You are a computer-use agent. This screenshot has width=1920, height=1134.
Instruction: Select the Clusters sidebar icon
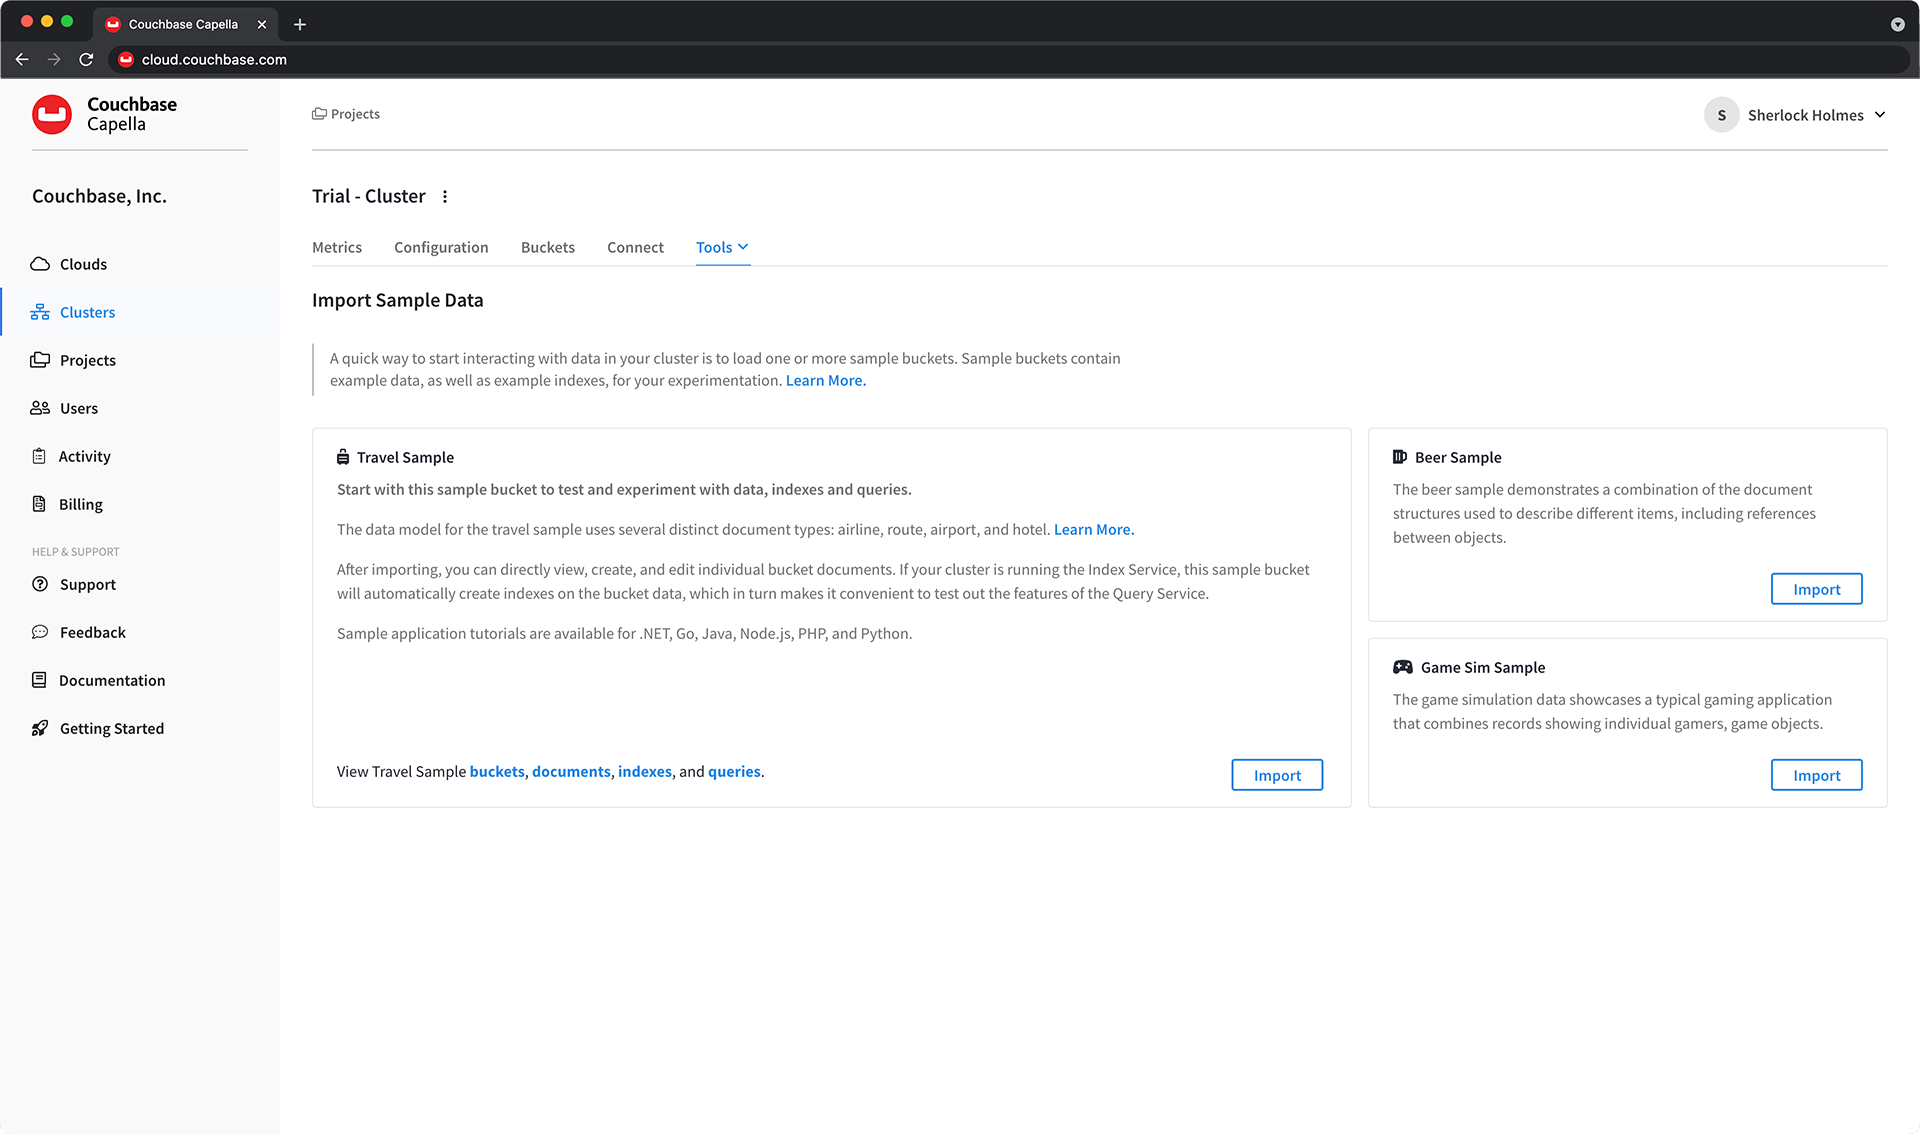(40, 311)
